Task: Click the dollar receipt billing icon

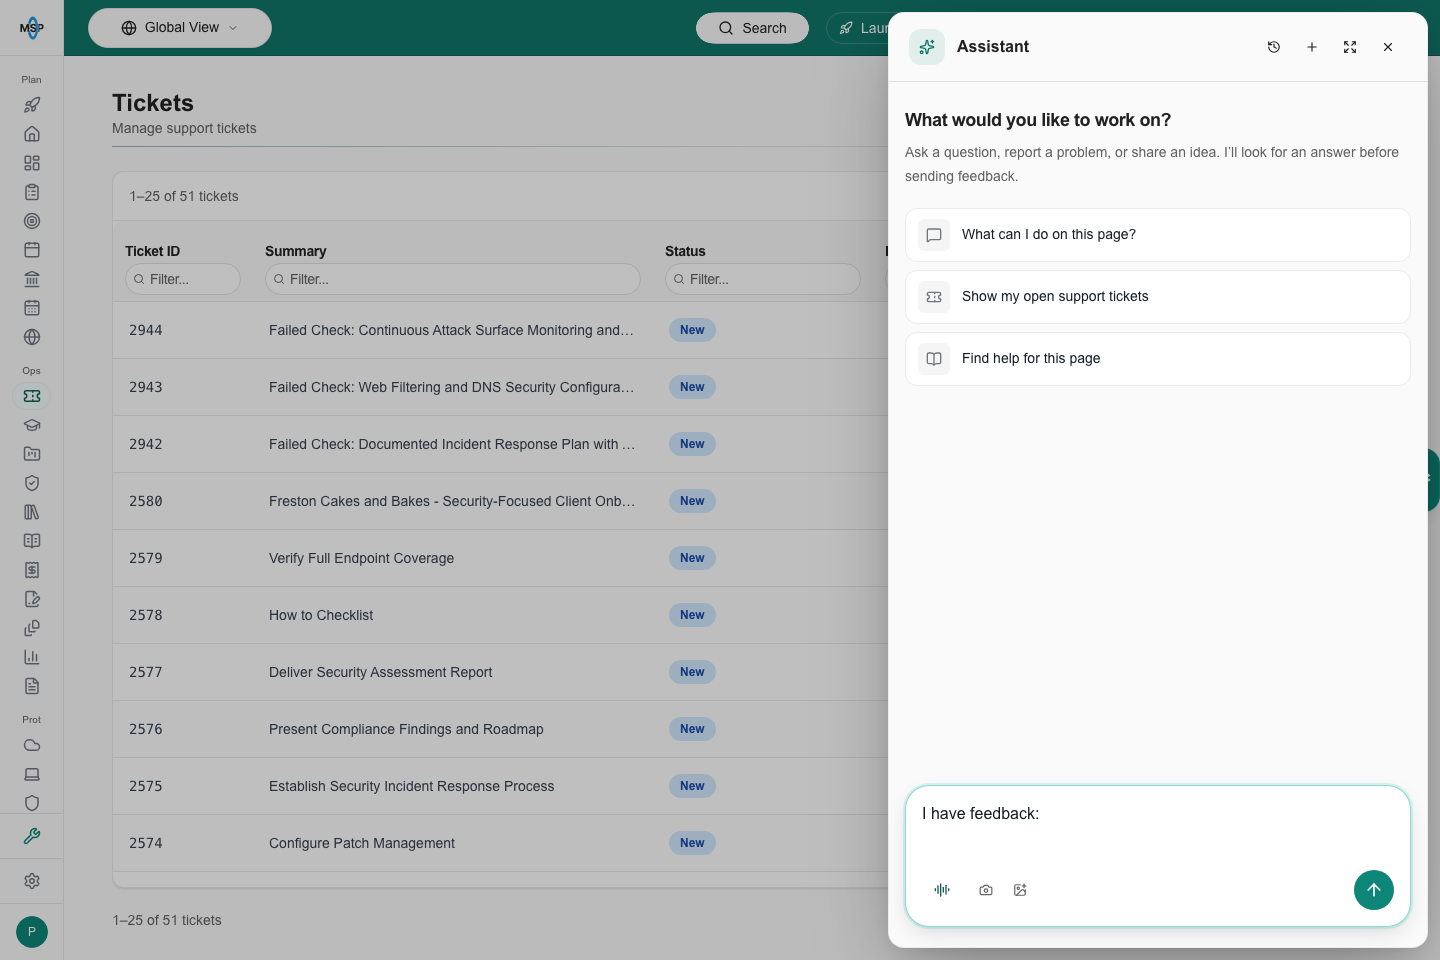Action: point(32,570)
